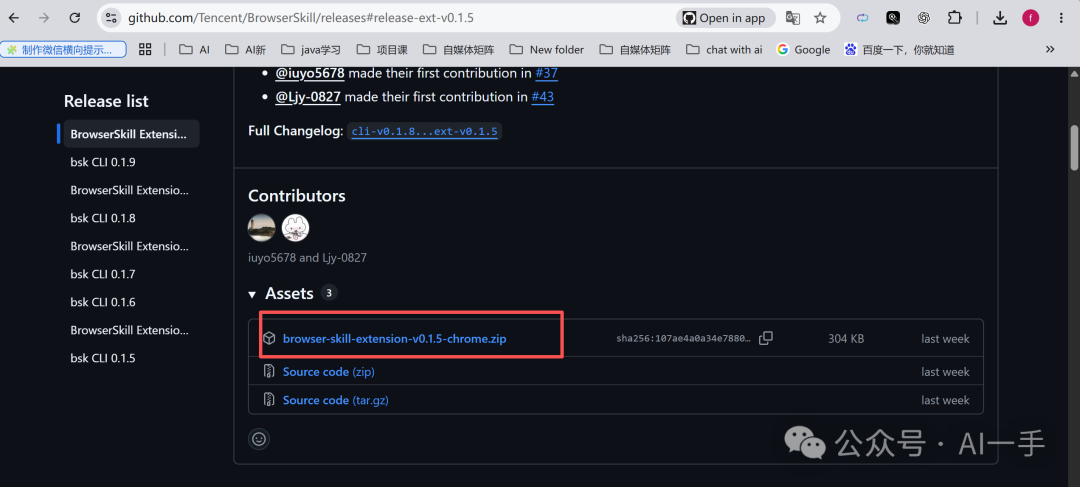Go back to the previous page
The image size is (1080, 487).
point(14,18)
